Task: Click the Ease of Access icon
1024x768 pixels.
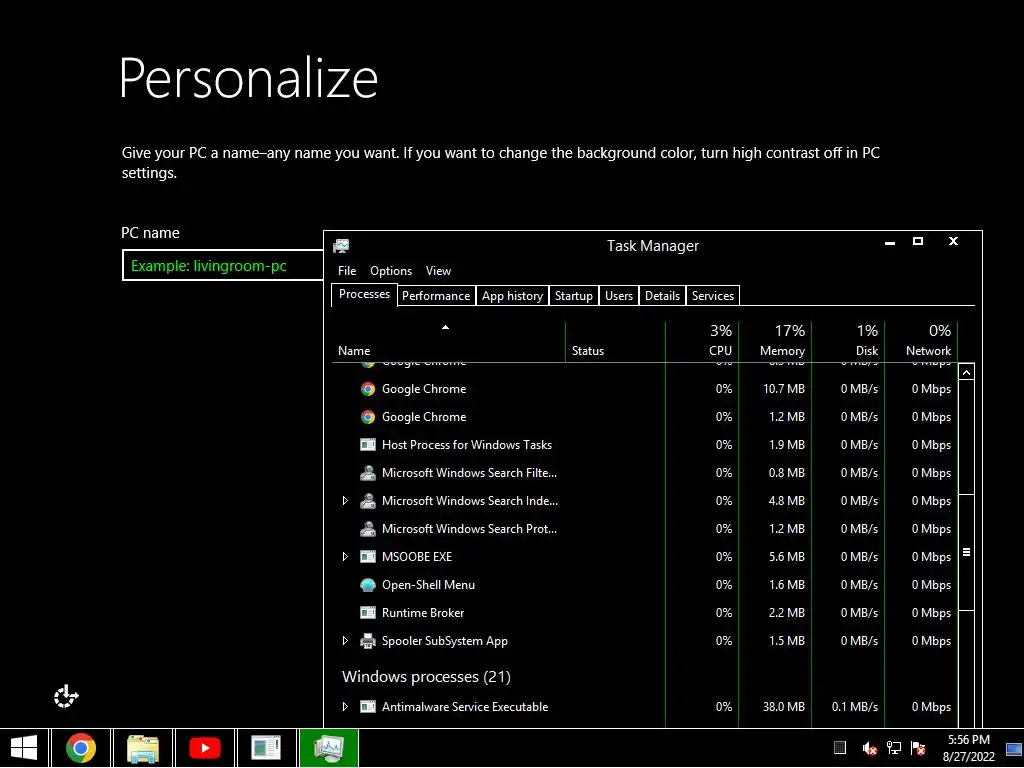Action: (66, 697)
